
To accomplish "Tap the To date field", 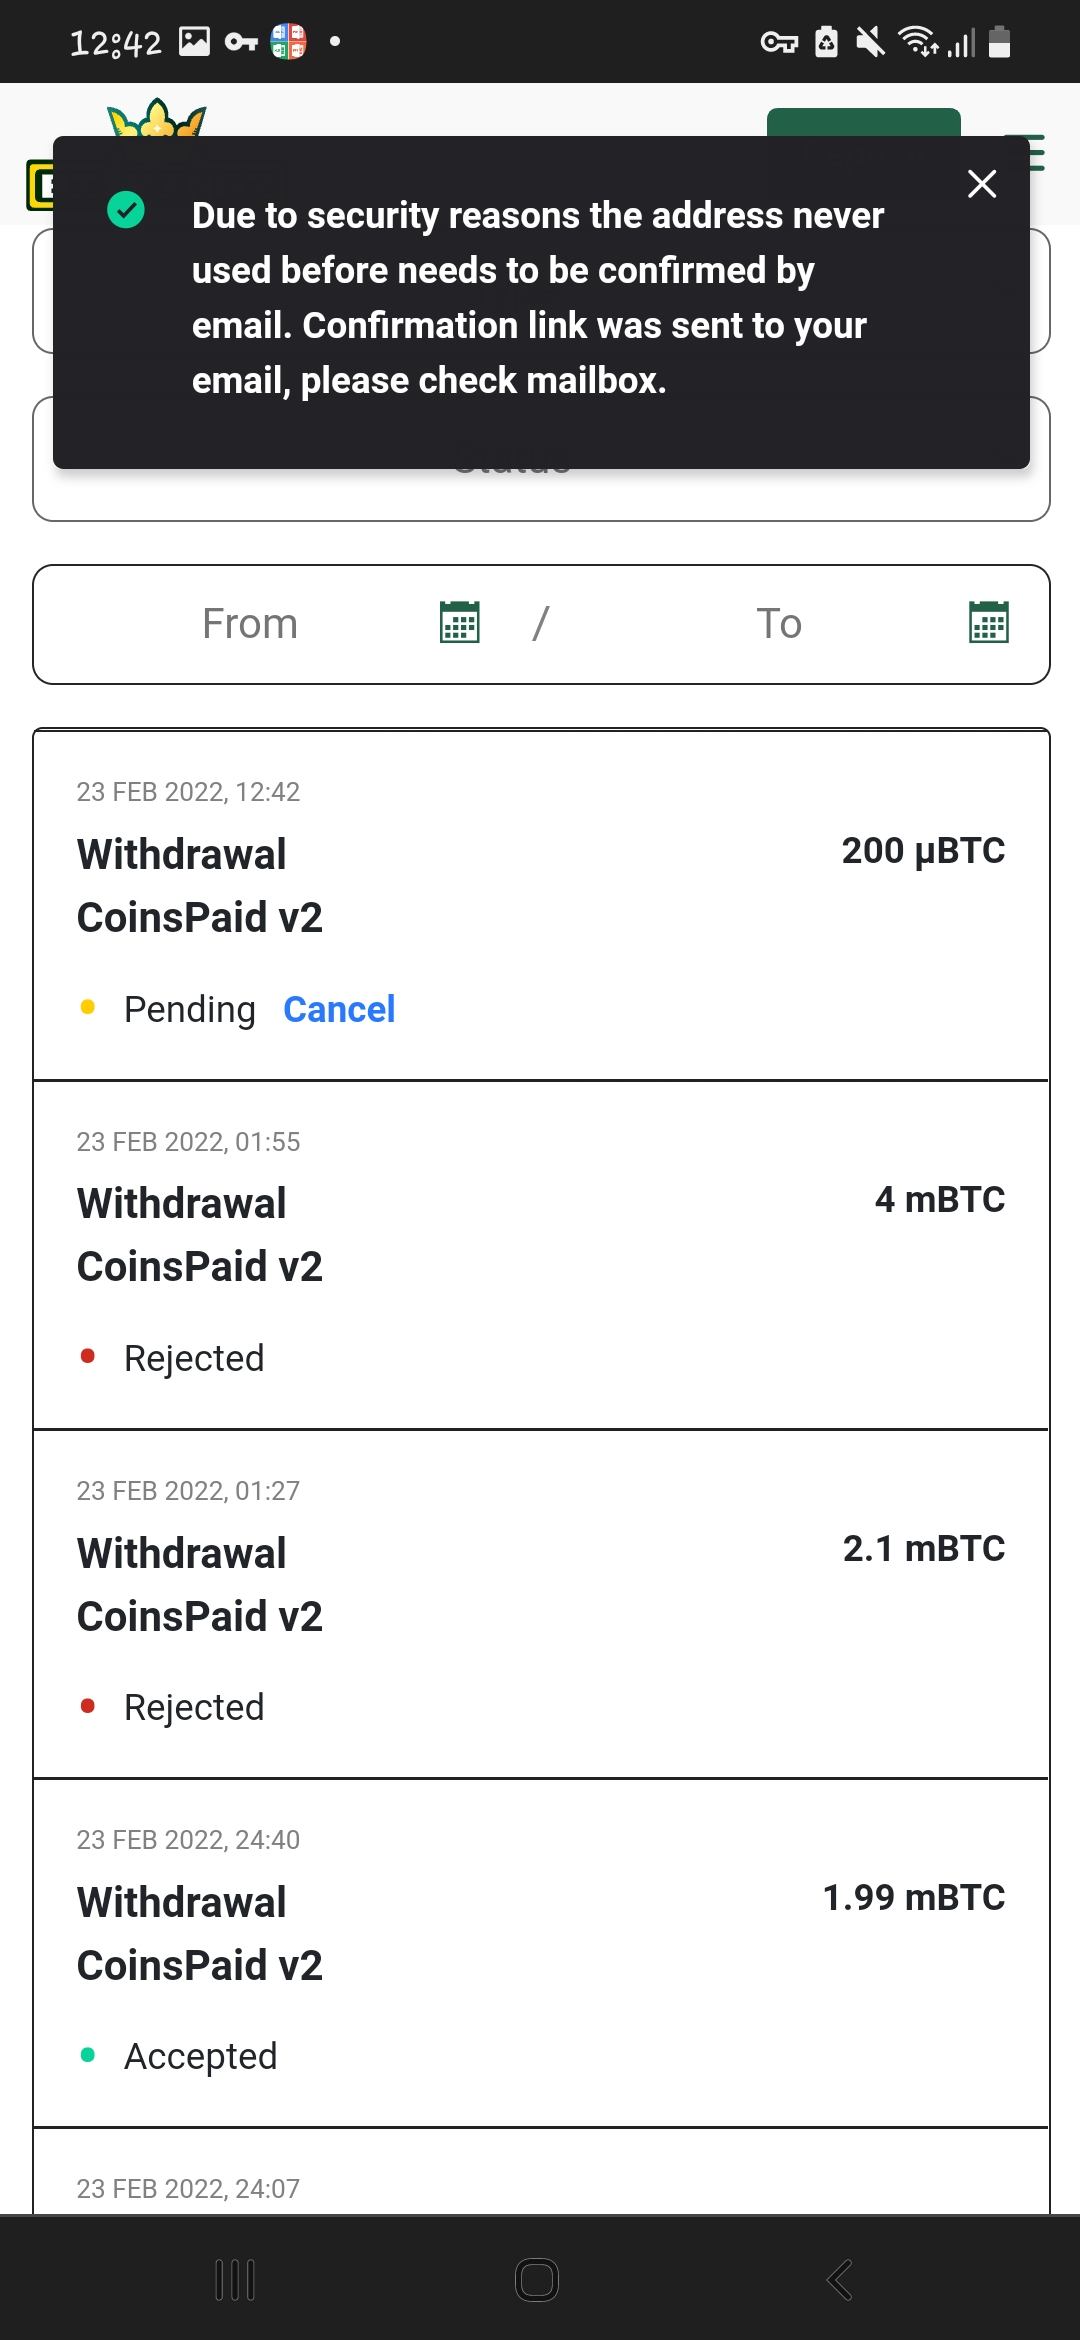I will [779, 624].
